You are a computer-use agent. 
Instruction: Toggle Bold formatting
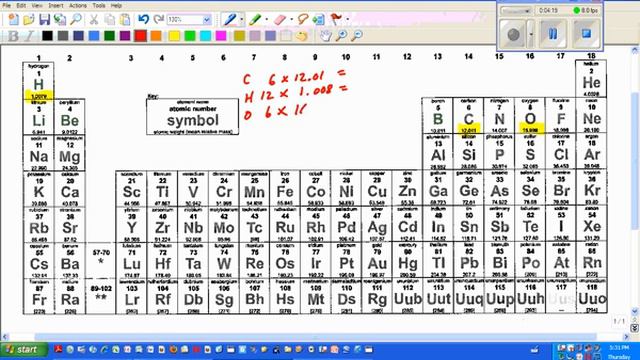coord(13,36)
